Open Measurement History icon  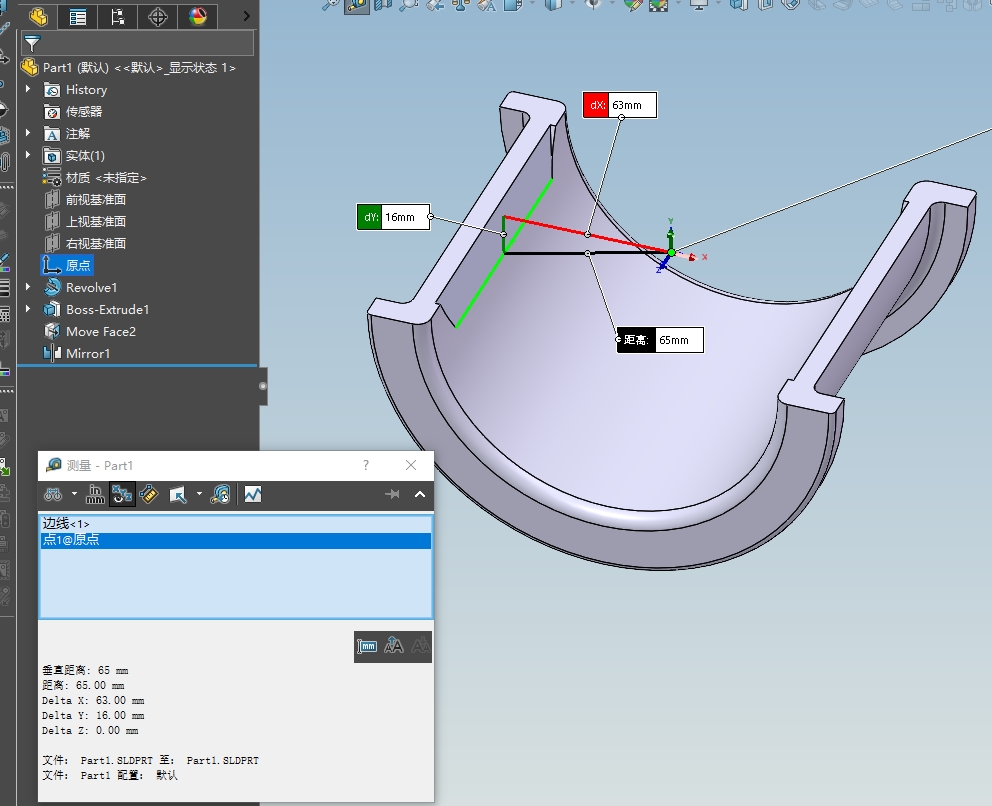(220, 494)
